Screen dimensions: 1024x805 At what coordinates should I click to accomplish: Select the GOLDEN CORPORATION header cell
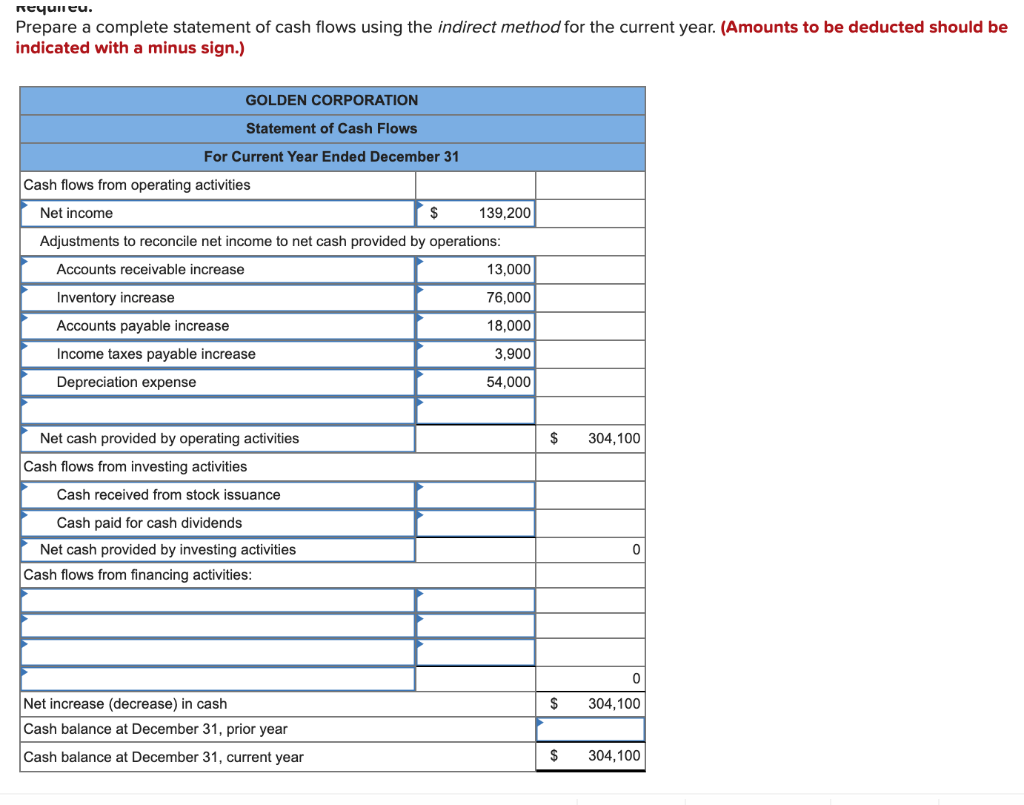(x=331, y=100)
